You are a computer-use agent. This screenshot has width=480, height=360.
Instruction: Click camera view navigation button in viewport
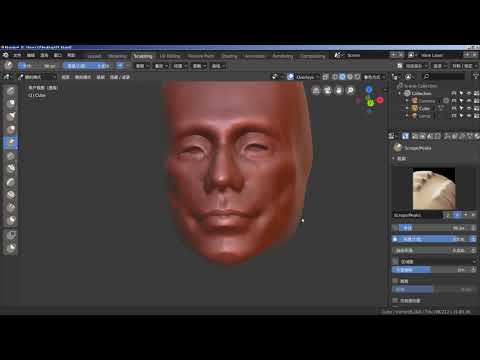pyautogui.click(x=327, y=90)
